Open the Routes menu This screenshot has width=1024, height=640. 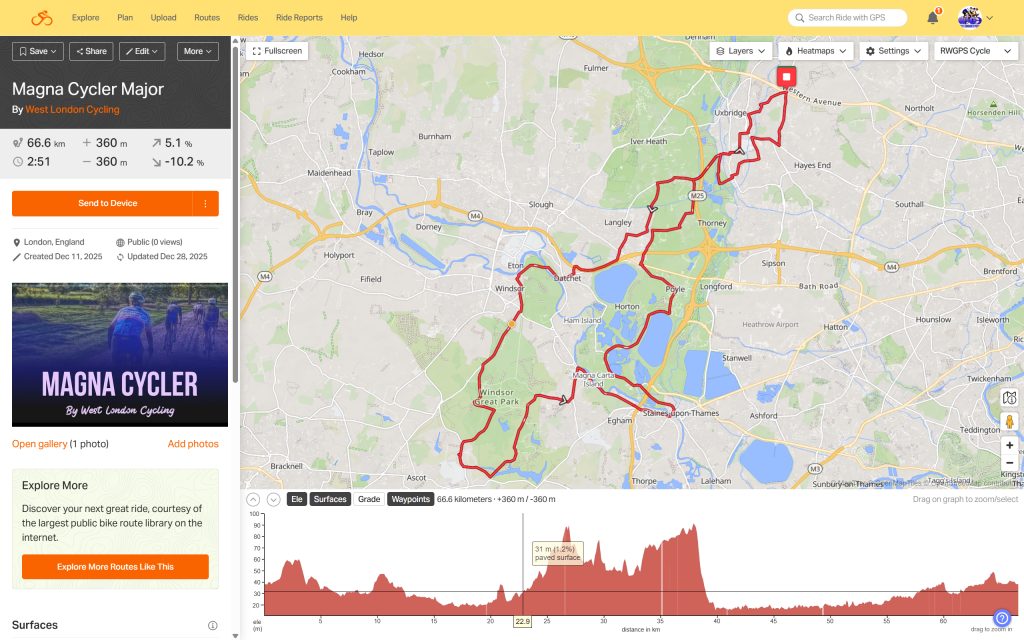(x=207, y=18)
